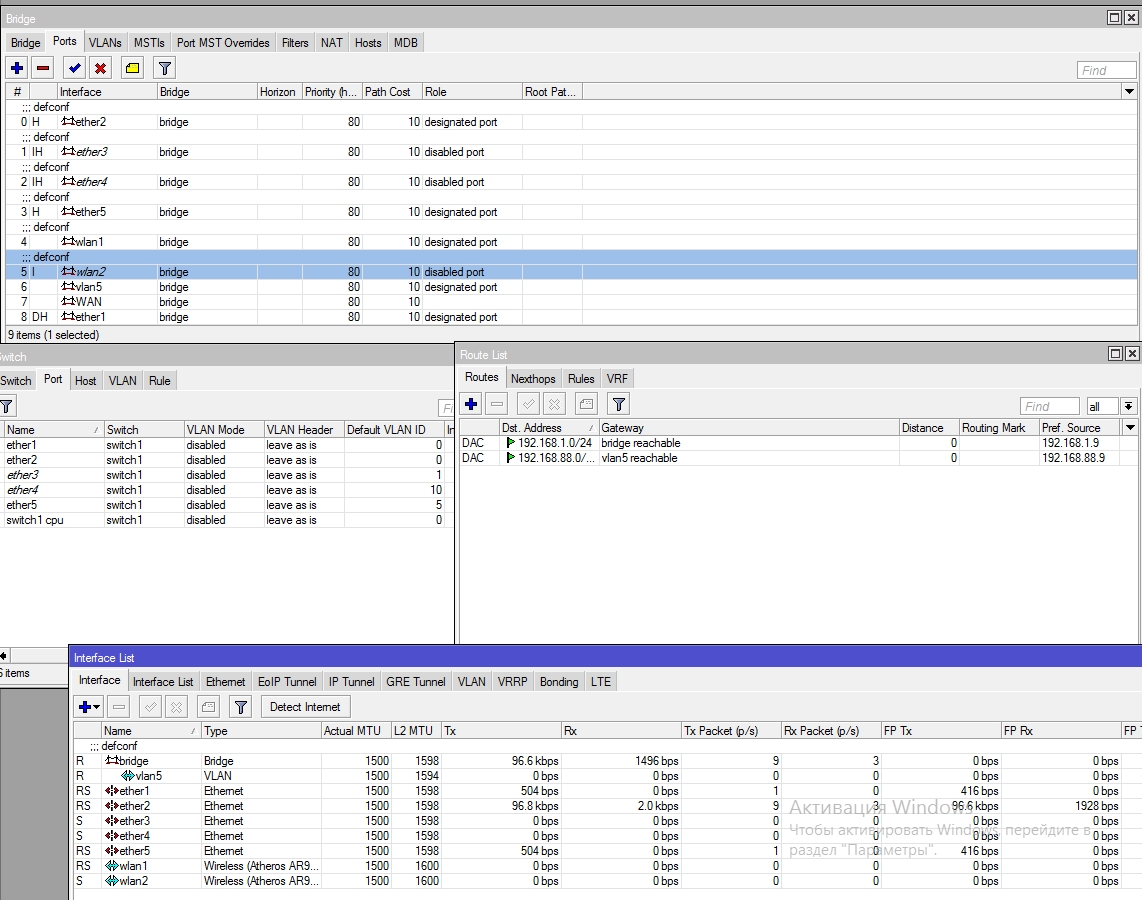Click port icon of ether2 in Bridge Ports

(68, 122)
